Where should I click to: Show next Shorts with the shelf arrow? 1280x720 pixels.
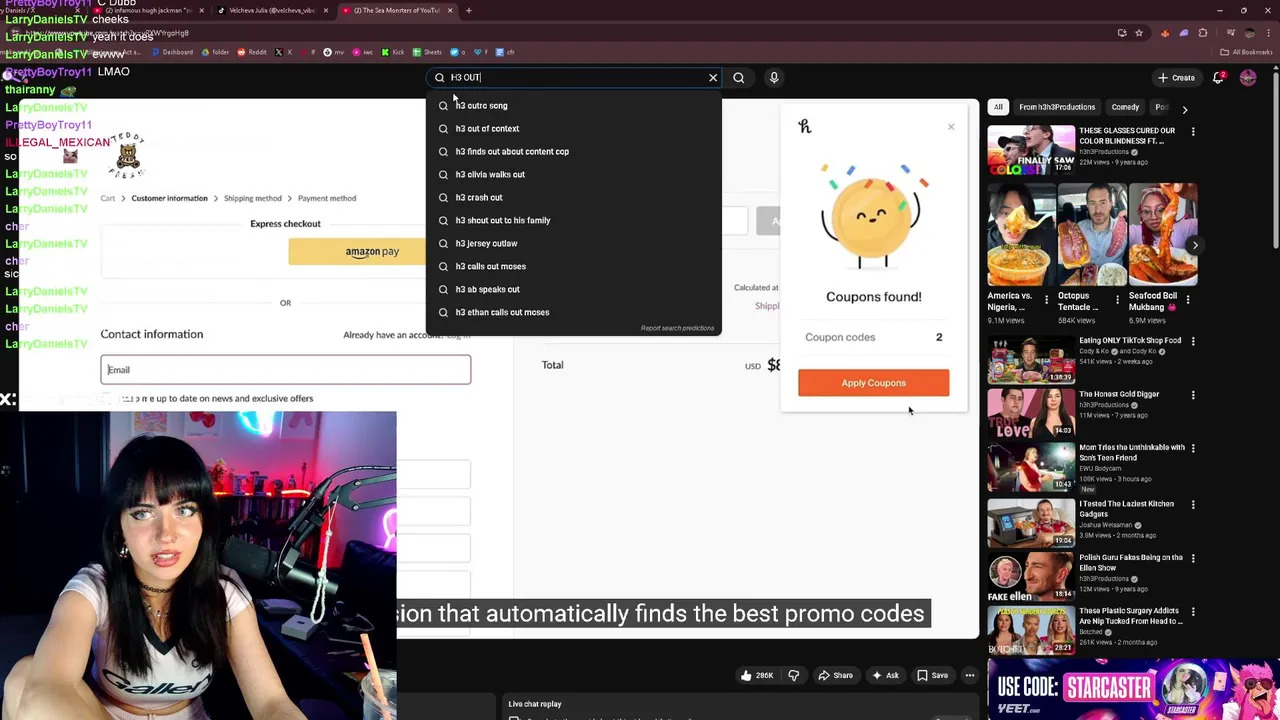point(1195,244)
